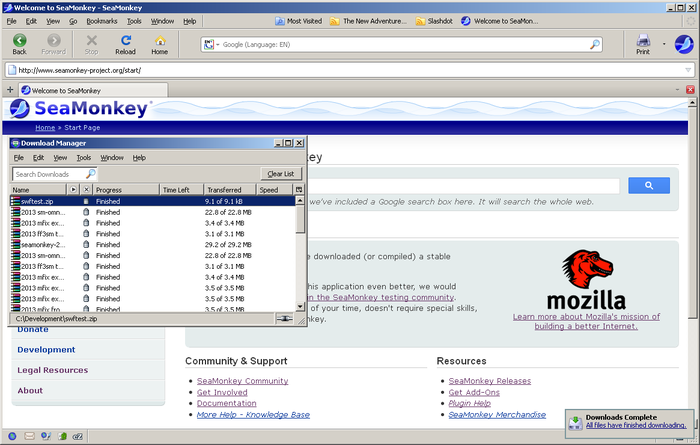Open the Go menu in browser
Screen dimensions: 700x445
73,21
